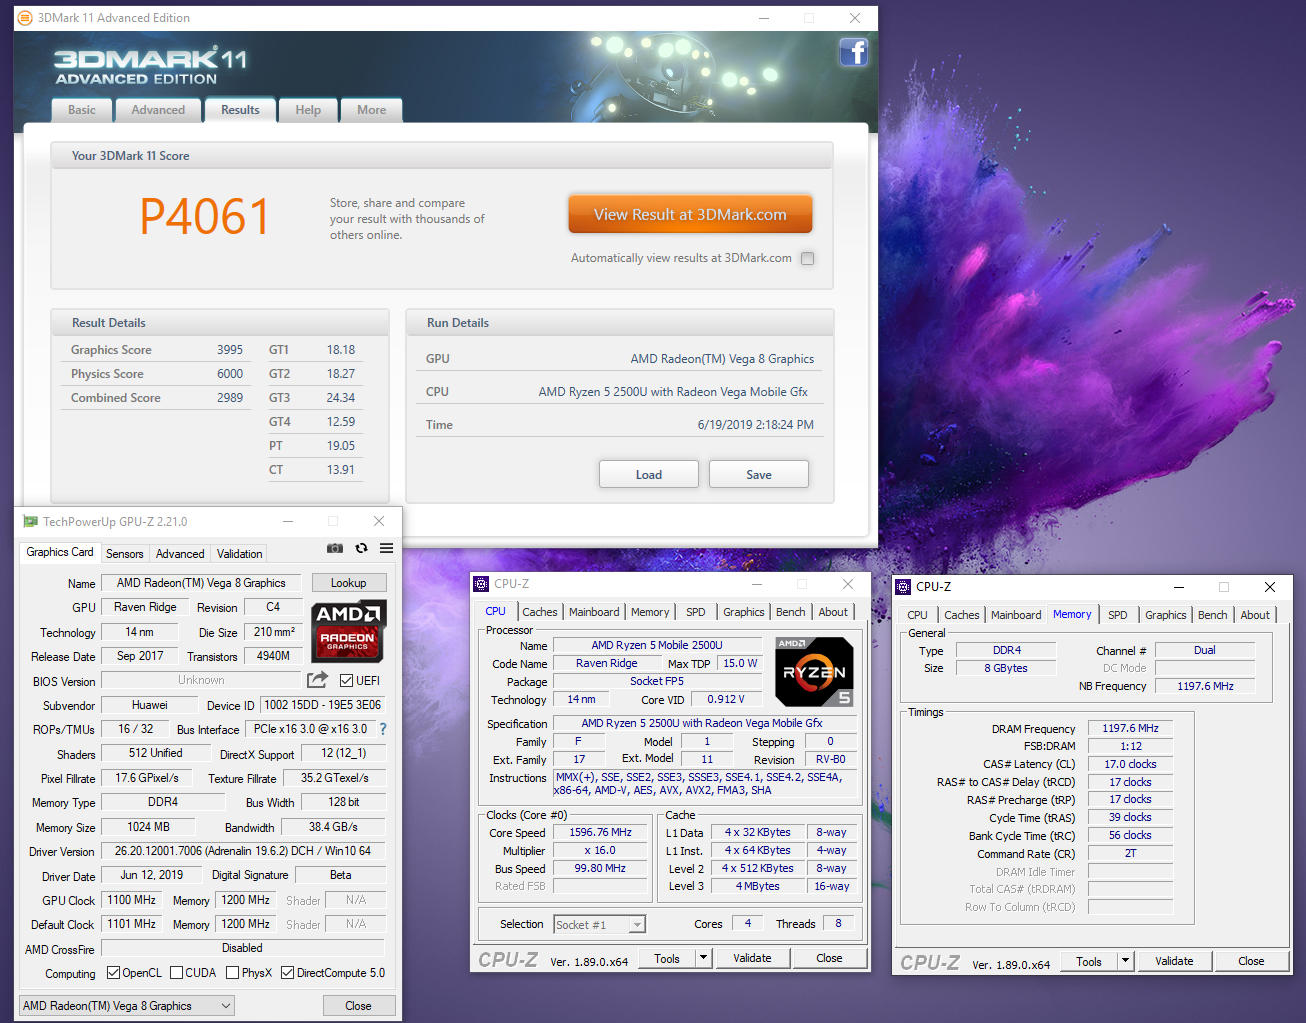Switch to the Basic tab in 3DMark
The width and height of the screenshot is (1306, 1023).
coord(82,110)
